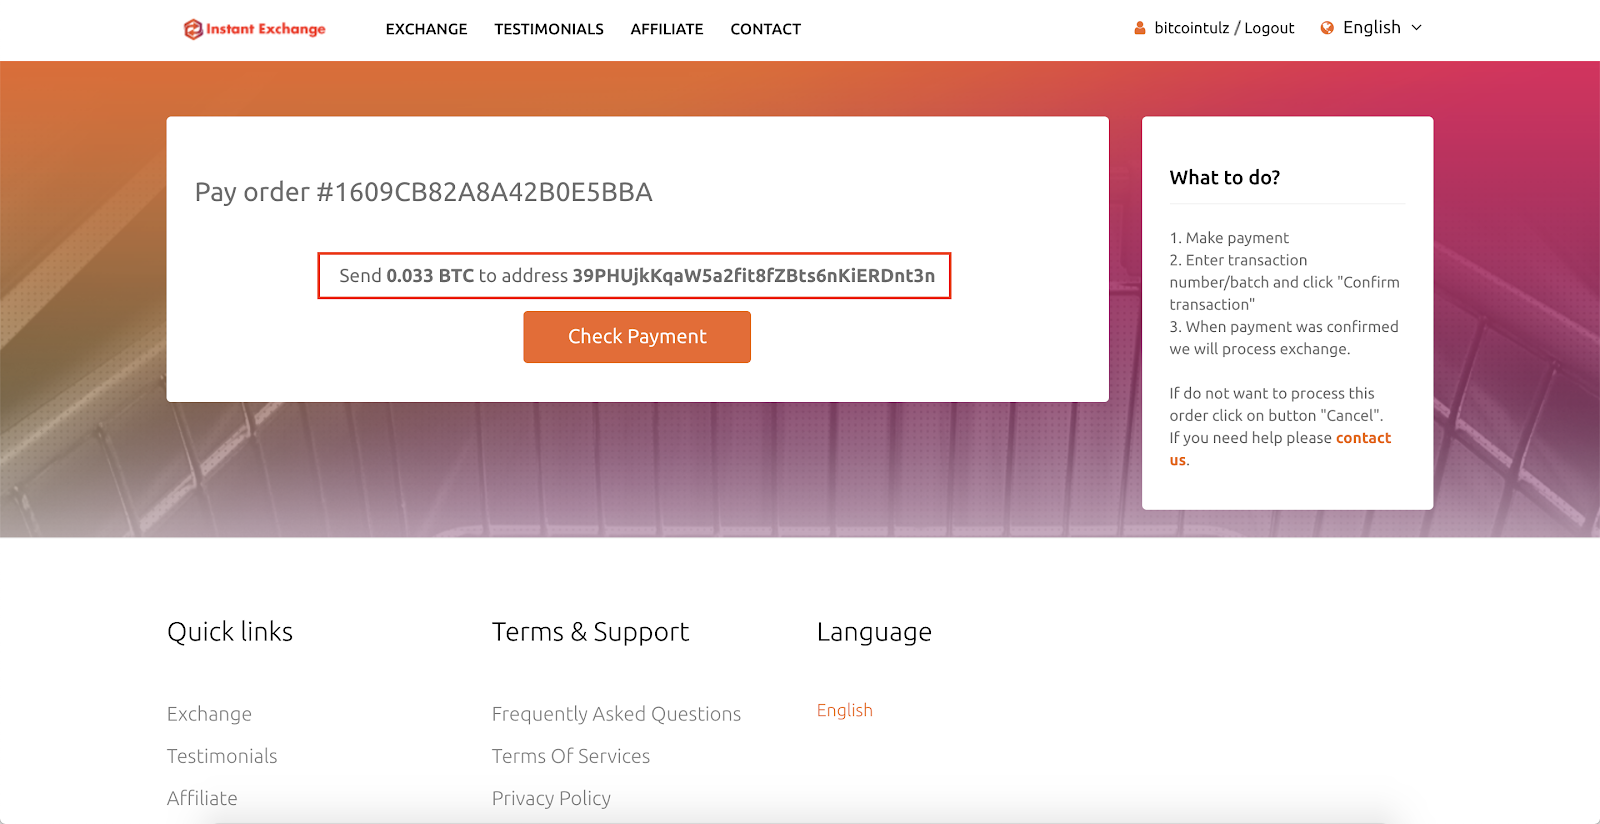
Task: Click the 'Pay order #1609CB82A8A42B0E5BBA' heading
Action: pyautogui.click(x=424, y=192)
